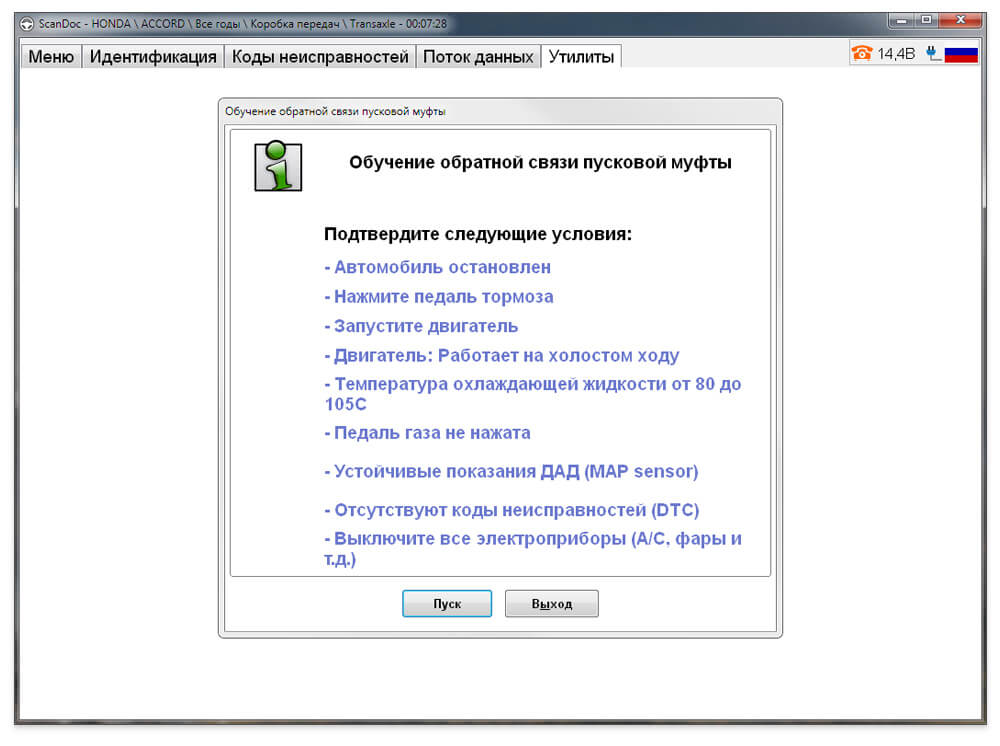Screen dimensions: 1000x746
Task: Click the blue plug connection icon
Action: pyautogui.click(x=932, y=54)
